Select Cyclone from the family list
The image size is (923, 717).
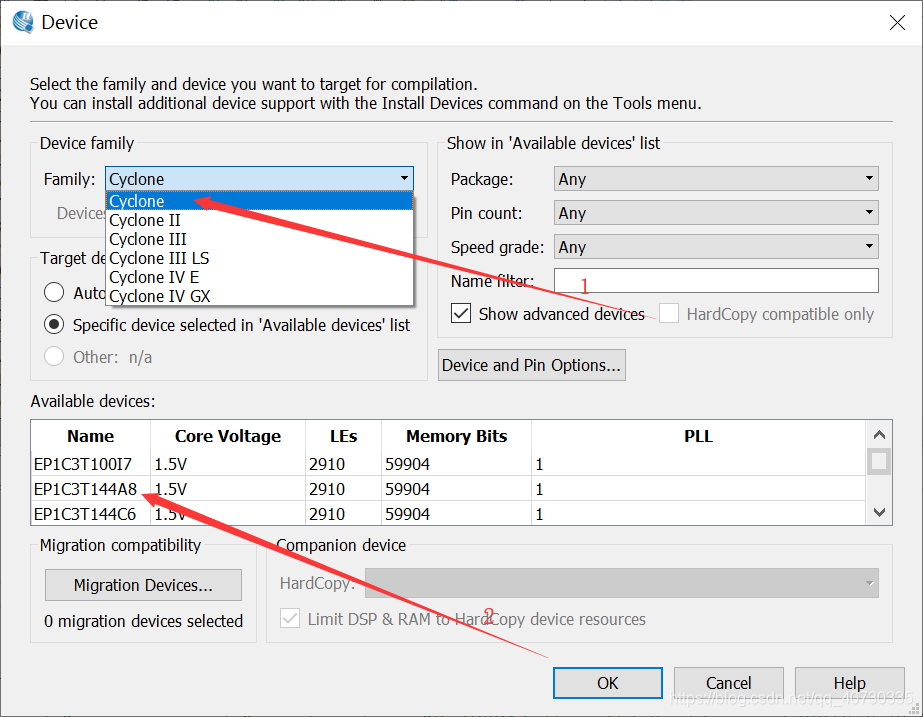260,201
